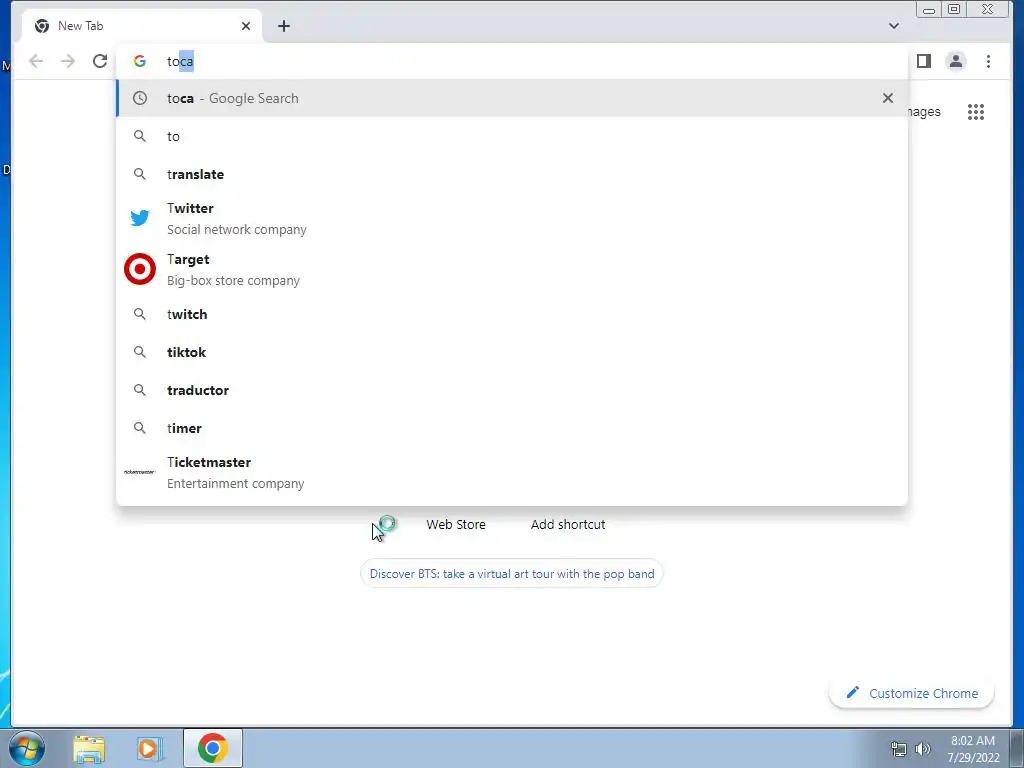The height and width of the screenshot is (768, 1024).
Task: Click the Chrome taskbar icon
Action: (x=213, y=748)
